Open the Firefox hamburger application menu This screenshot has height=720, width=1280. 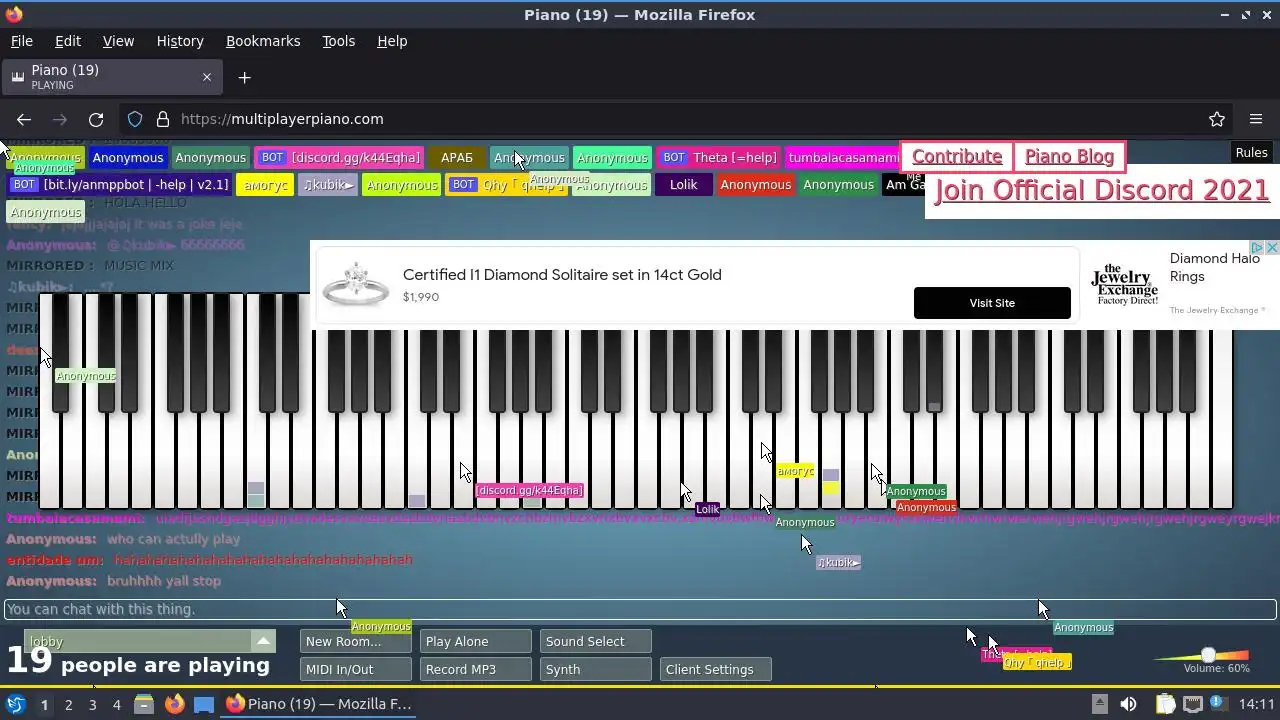click(x=1256, y=119)
